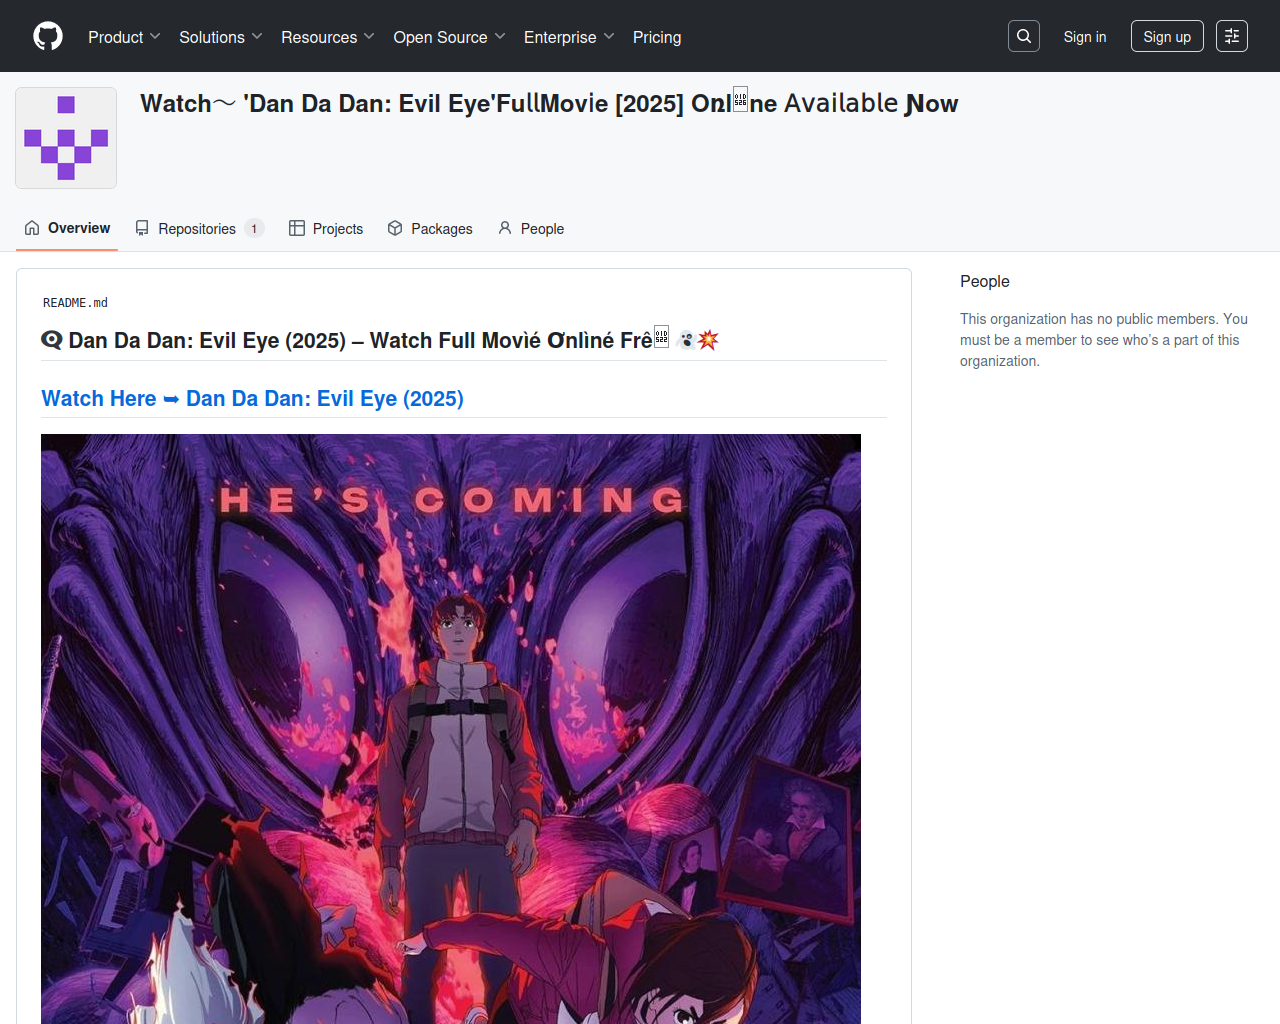Expand the Open Source menu

coord(449,37)
